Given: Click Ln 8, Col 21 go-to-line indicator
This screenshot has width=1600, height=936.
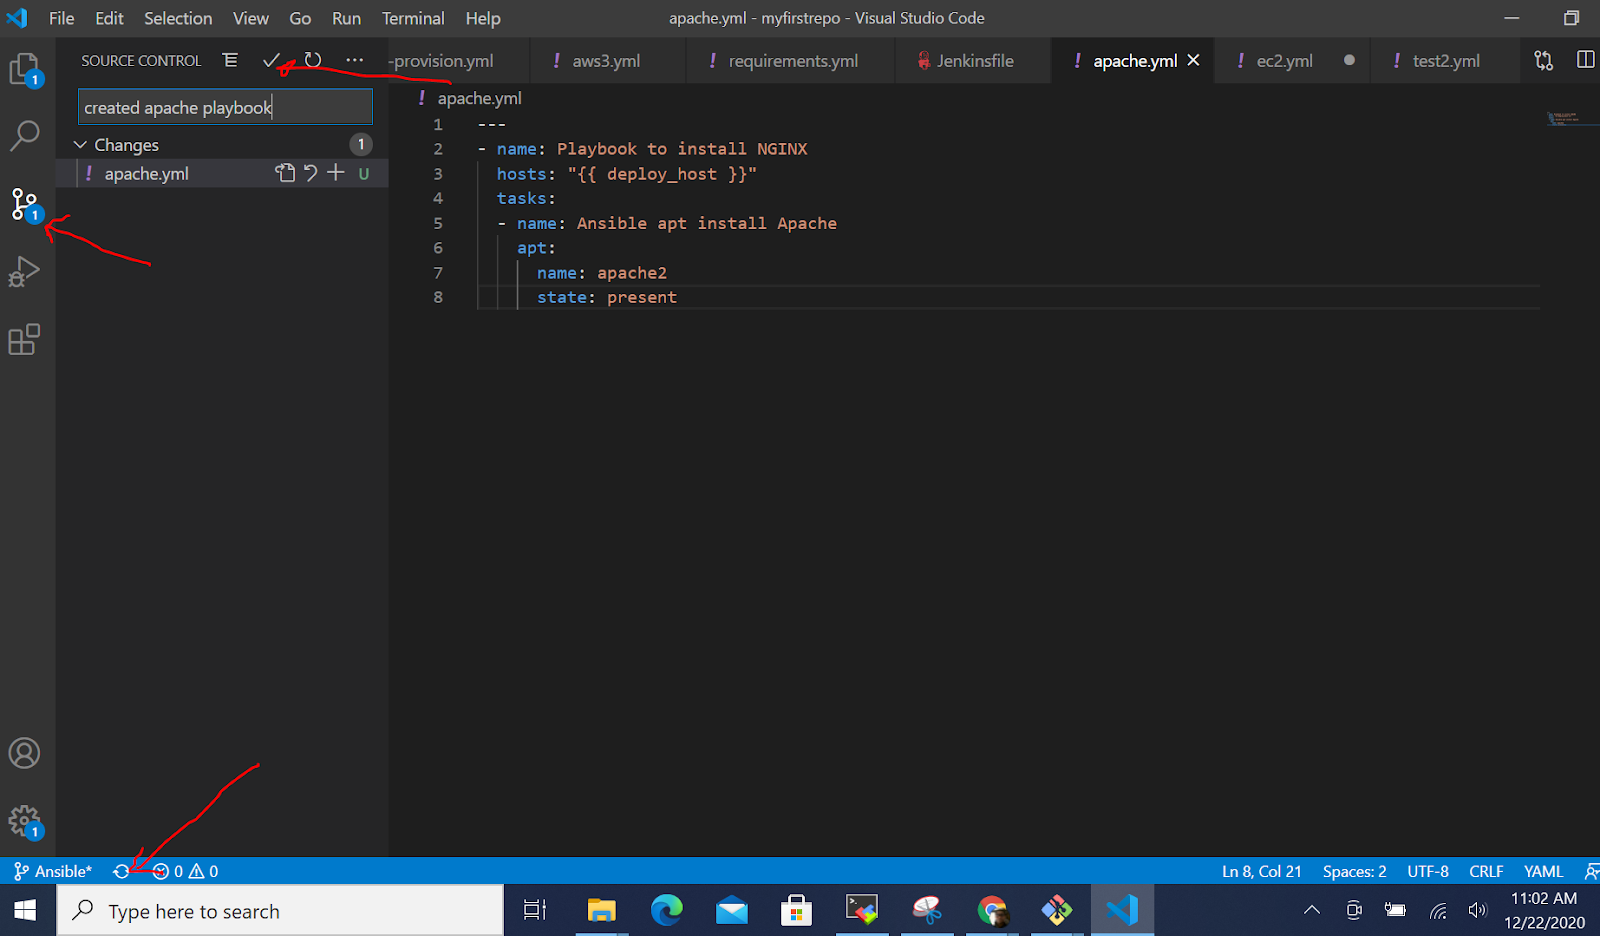Looking at the screenshot, I should pyautogui.click(x=1262, y=871).
